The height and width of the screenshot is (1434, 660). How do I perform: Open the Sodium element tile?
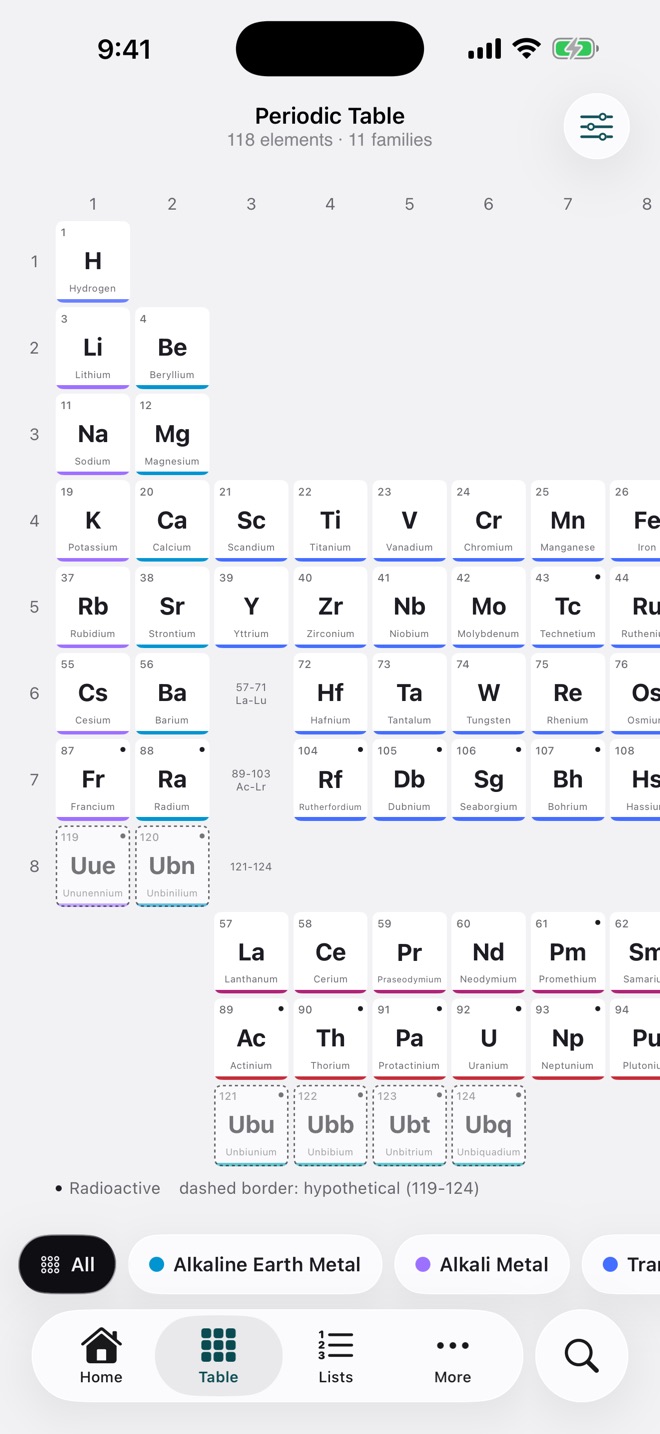(93, 434)
